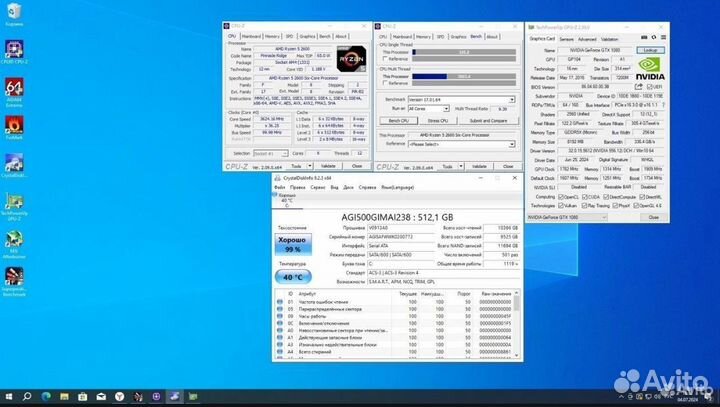Switch to CrystalDiskInfo taskbar icon
This screenshot has height=407, width=720.
(x=174, y=396)
